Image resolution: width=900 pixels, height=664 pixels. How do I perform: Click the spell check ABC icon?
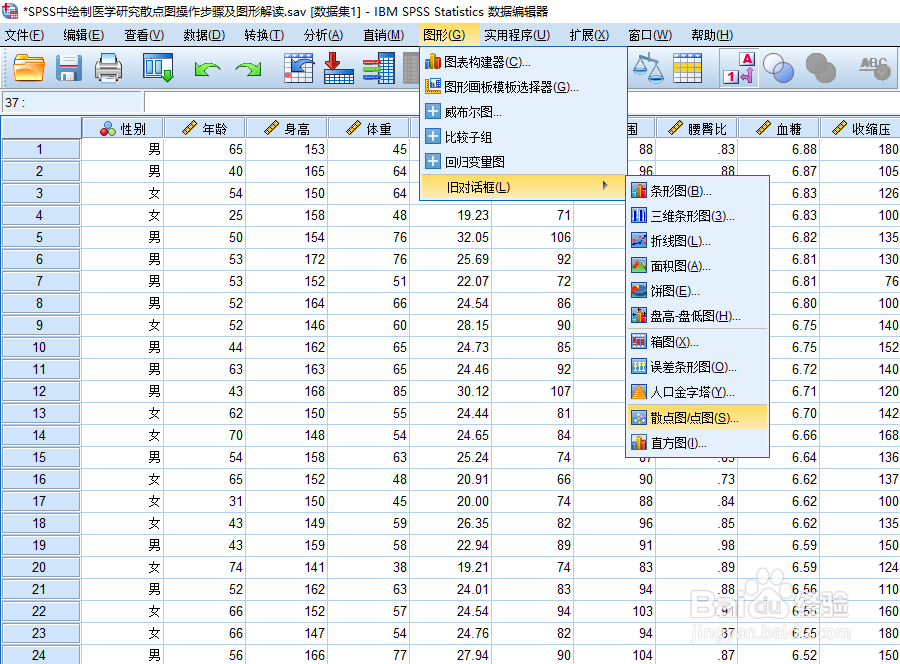(874, 68)
